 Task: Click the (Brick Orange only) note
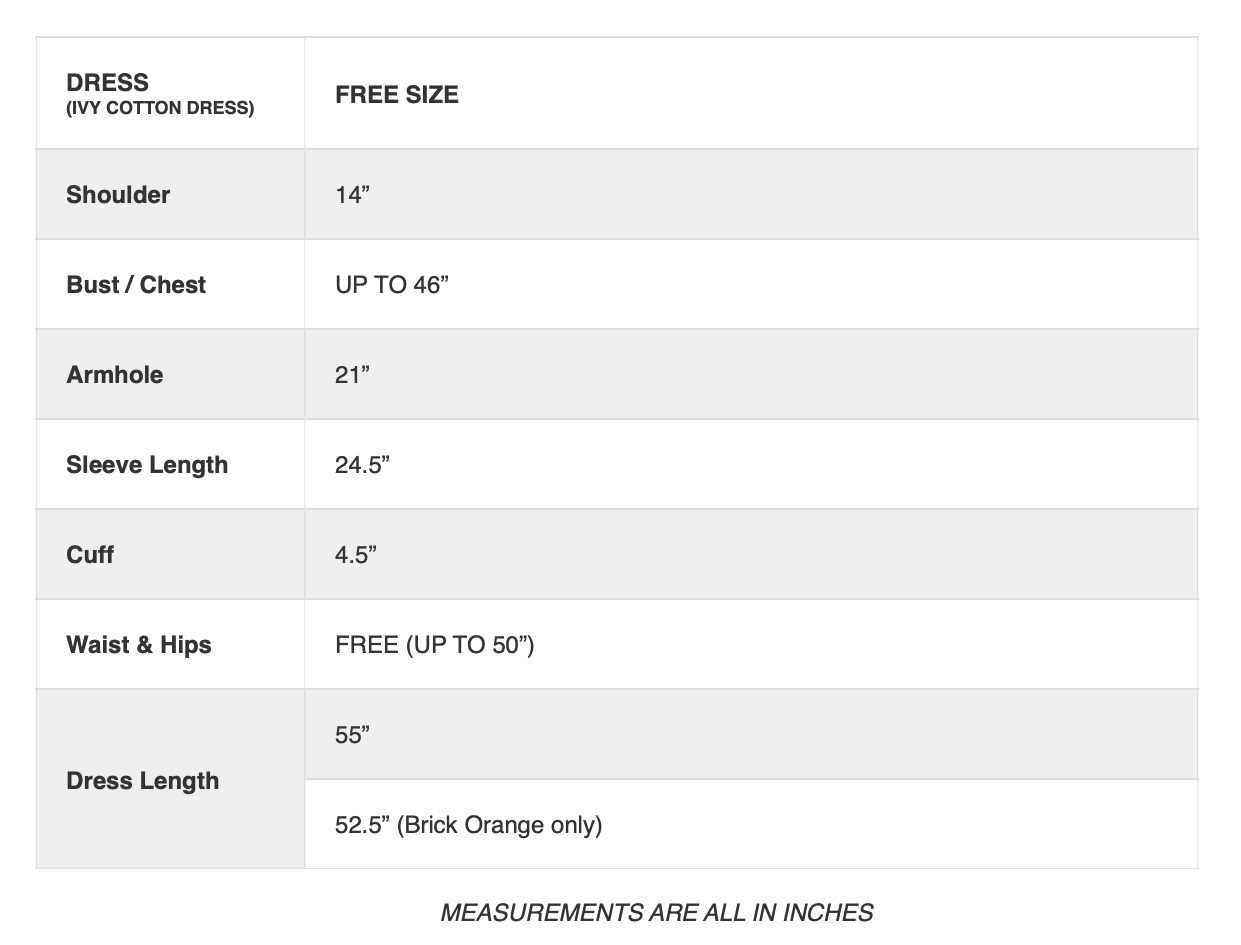coord(500,825)
